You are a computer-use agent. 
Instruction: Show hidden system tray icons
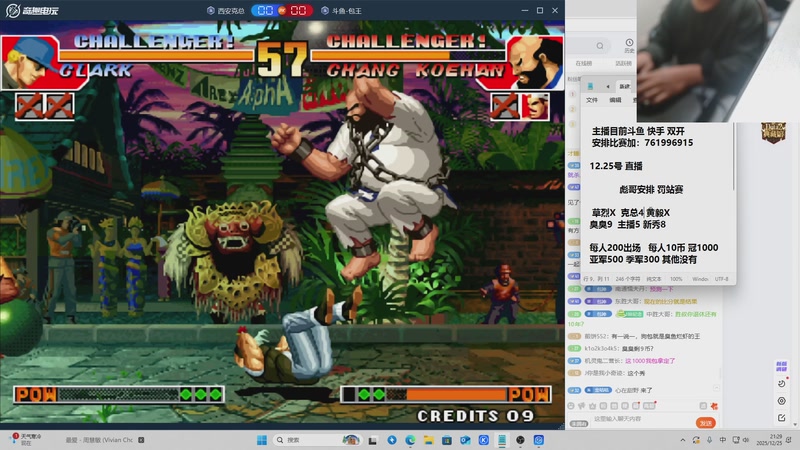click(683, 440)
